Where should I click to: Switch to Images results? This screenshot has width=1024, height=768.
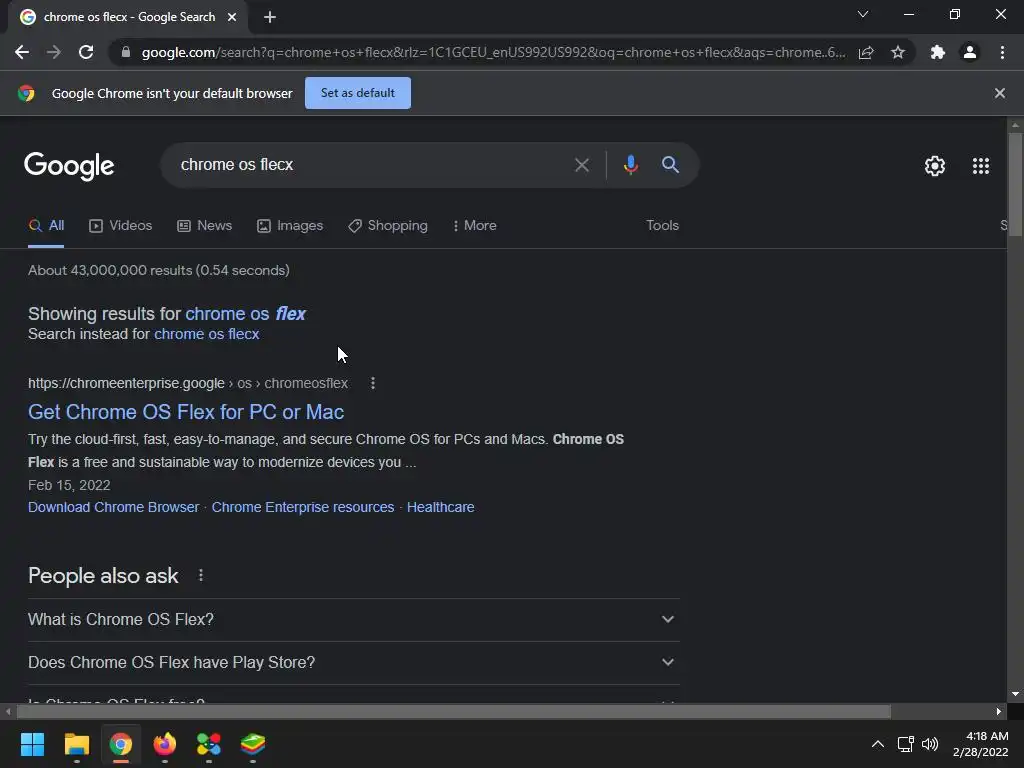point(290,226)
